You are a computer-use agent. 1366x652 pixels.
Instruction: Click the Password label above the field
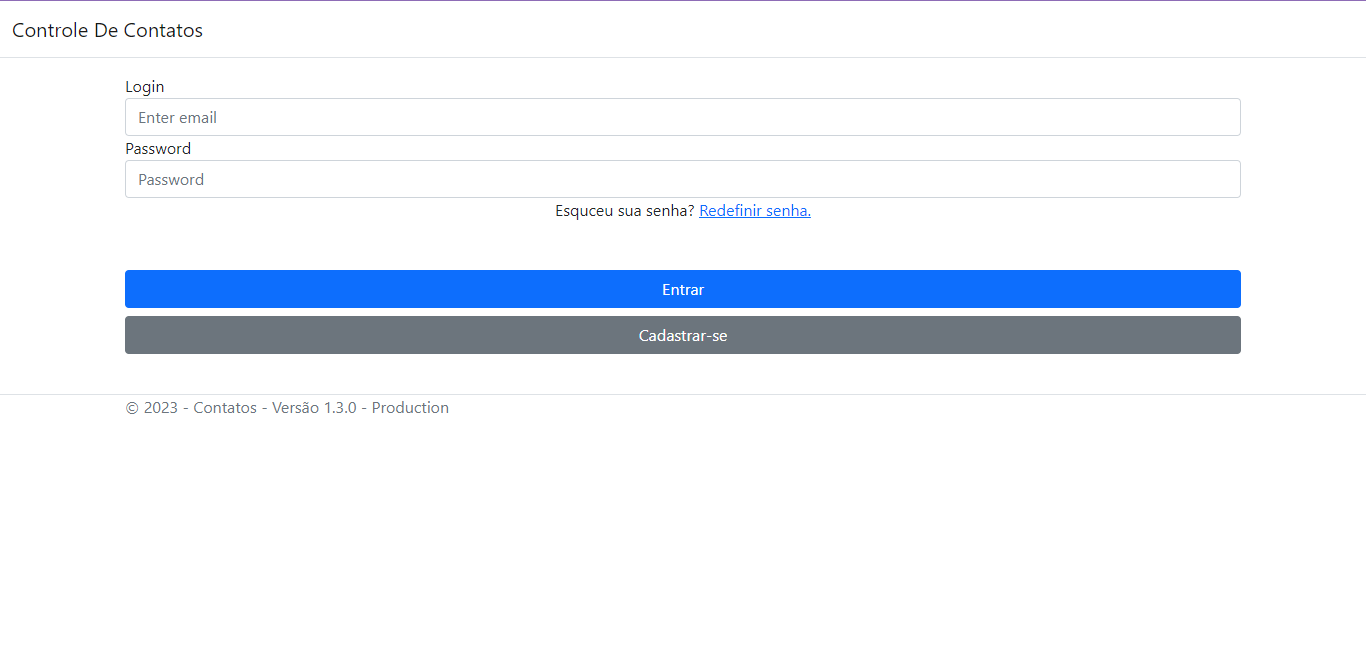pyautogui.click(x=158, y=149)
